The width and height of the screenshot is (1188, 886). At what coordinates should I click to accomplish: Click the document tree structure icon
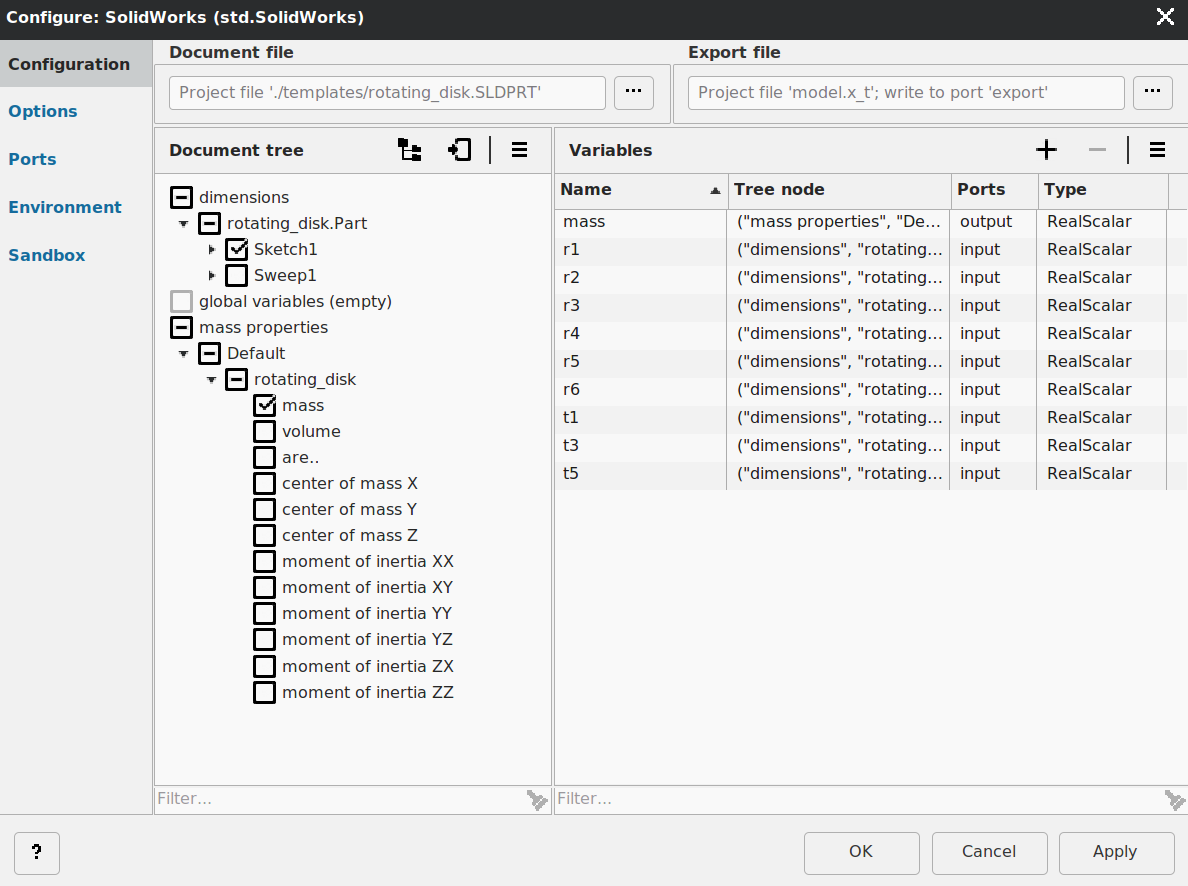(410, 150)
